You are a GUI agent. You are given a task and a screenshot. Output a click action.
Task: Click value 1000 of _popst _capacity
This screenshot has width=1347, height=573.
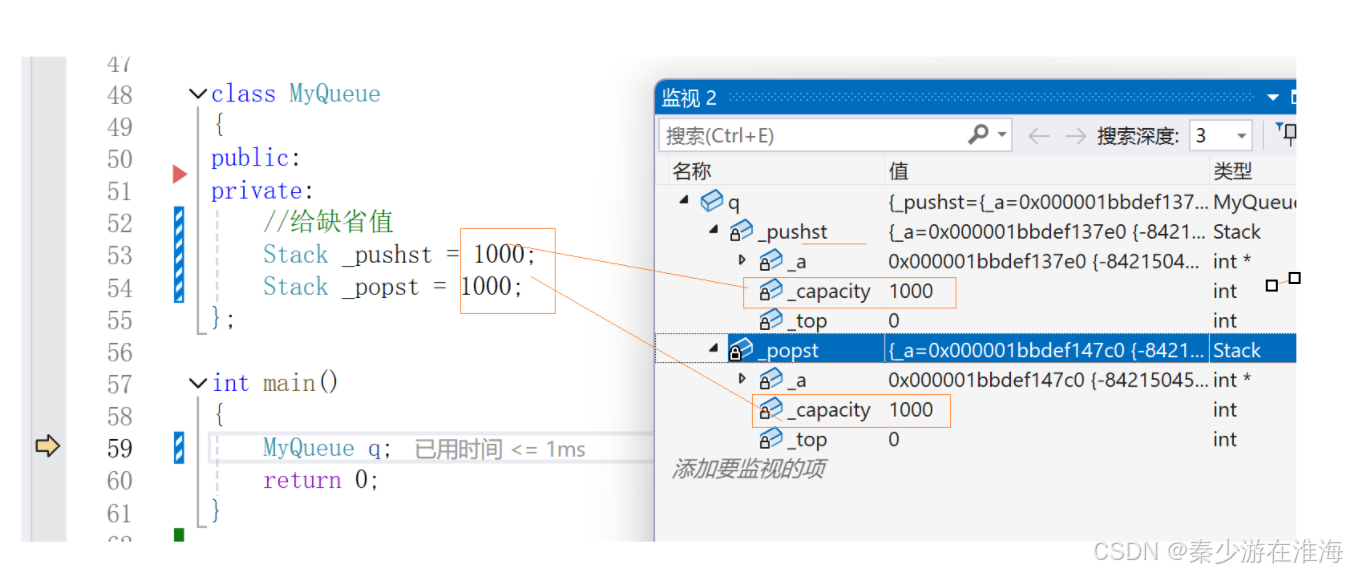click(910, 410)
